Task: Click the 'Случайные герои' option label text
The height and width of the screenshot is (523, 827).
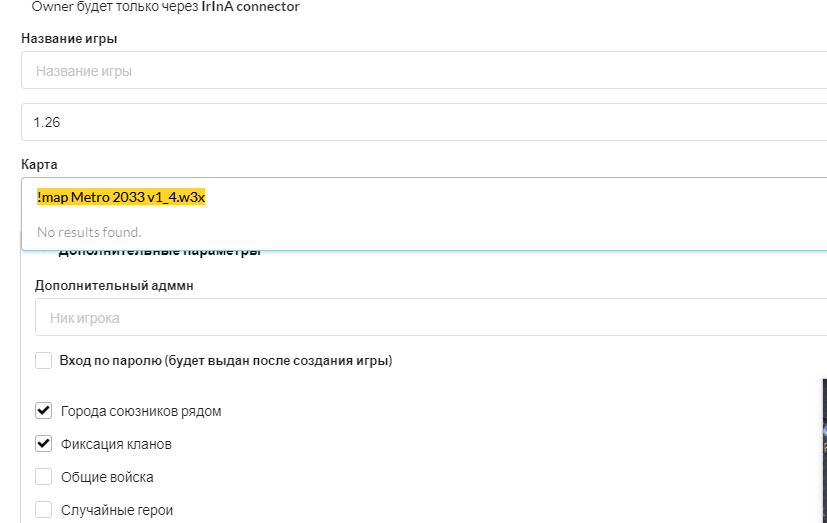Action: 117,510
